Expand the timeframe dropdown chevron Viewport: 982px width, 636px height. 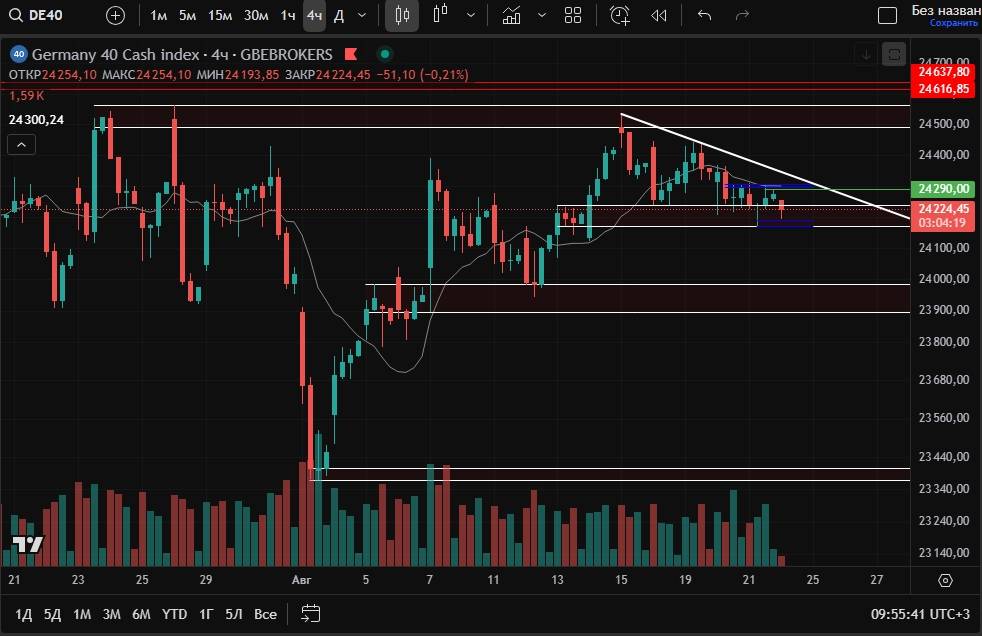pos(362,15)
